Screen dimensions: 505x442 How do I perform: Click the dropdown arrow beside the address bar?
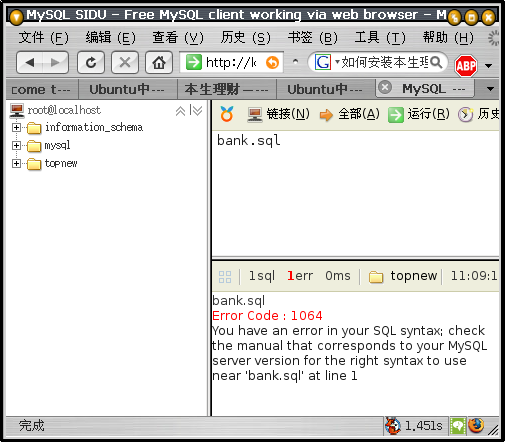(295, 62)
